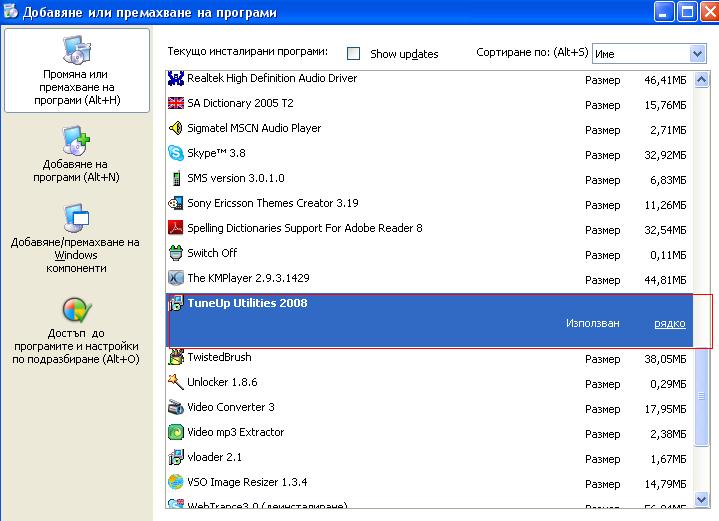Screen dimensions: 719x521
Task: Click the 44,81МБ size value
Action: click(x=665, y=280)
